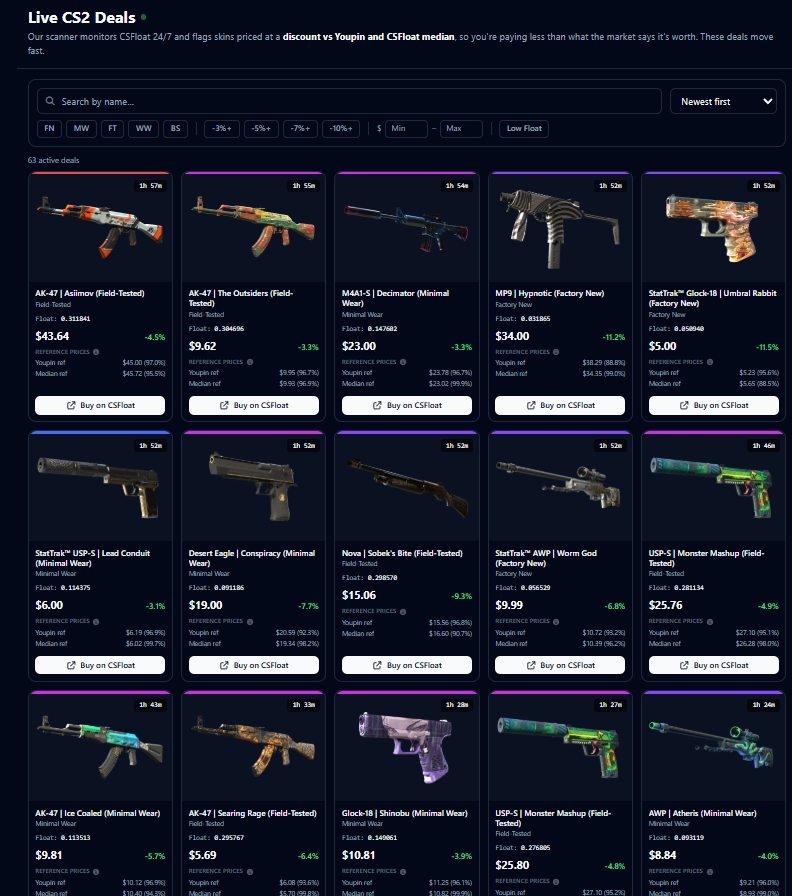Enable the -10%+ discount filter
The width and height of the screenshot is (792, 896).
point(341,129)
